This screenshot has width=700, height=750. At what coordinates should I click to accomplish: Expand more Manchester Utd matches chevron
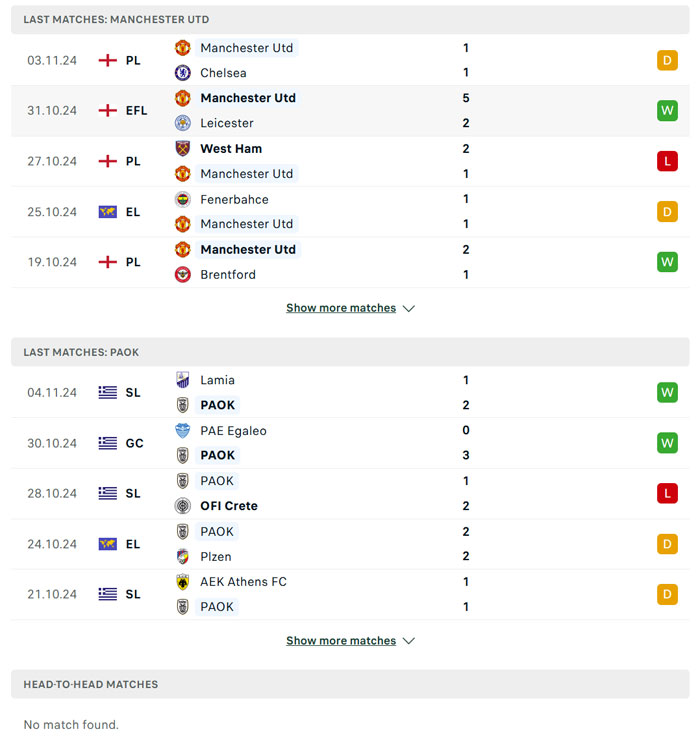[408, 308]
